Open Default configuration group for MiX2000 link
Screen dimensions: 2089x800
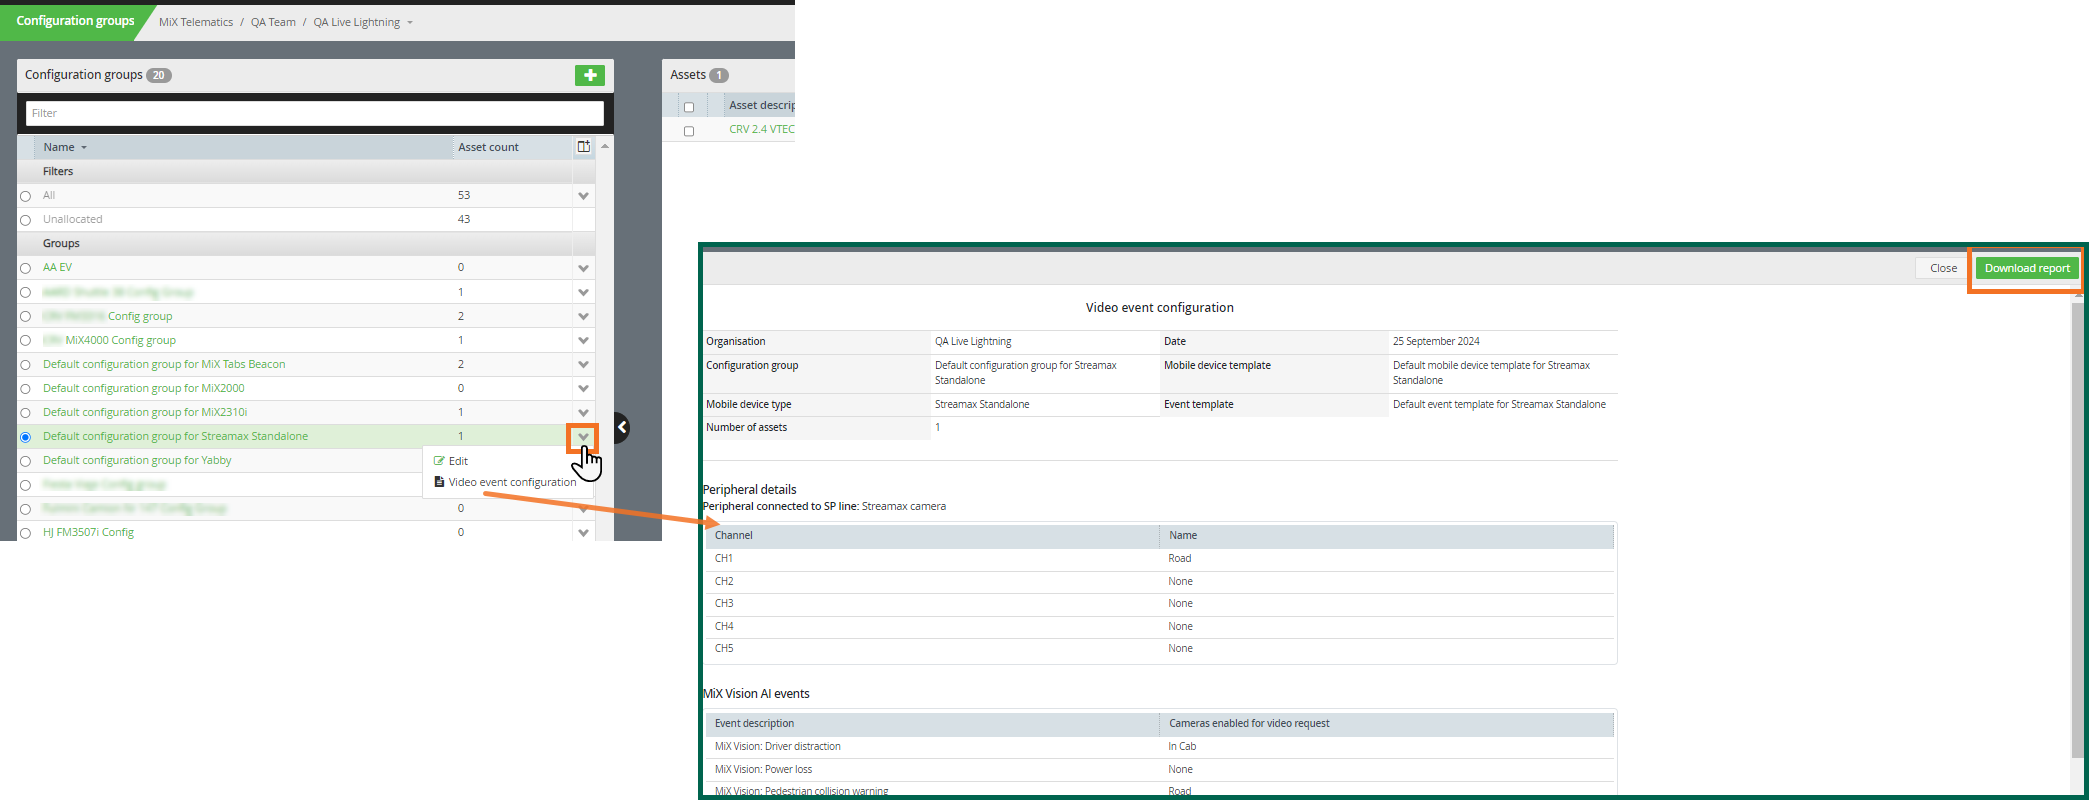143,388
